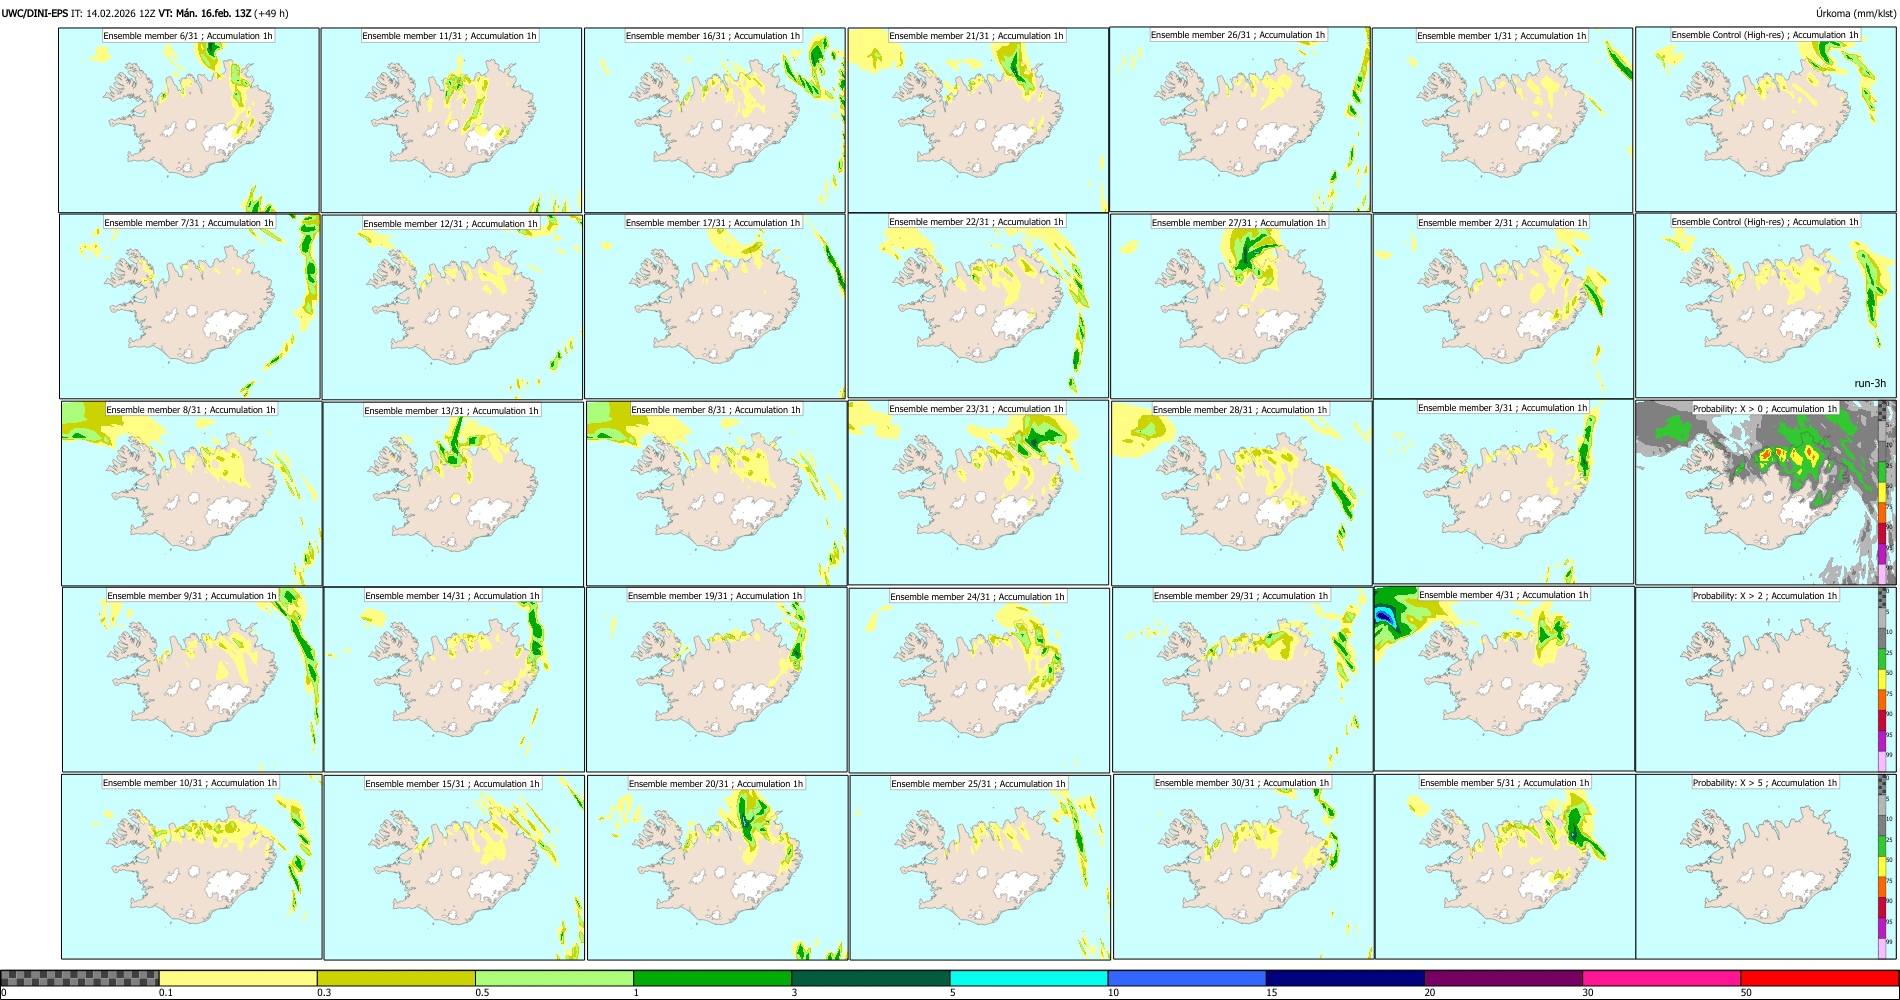Select the dark green 3–5 legend swatch

point(871,978)
